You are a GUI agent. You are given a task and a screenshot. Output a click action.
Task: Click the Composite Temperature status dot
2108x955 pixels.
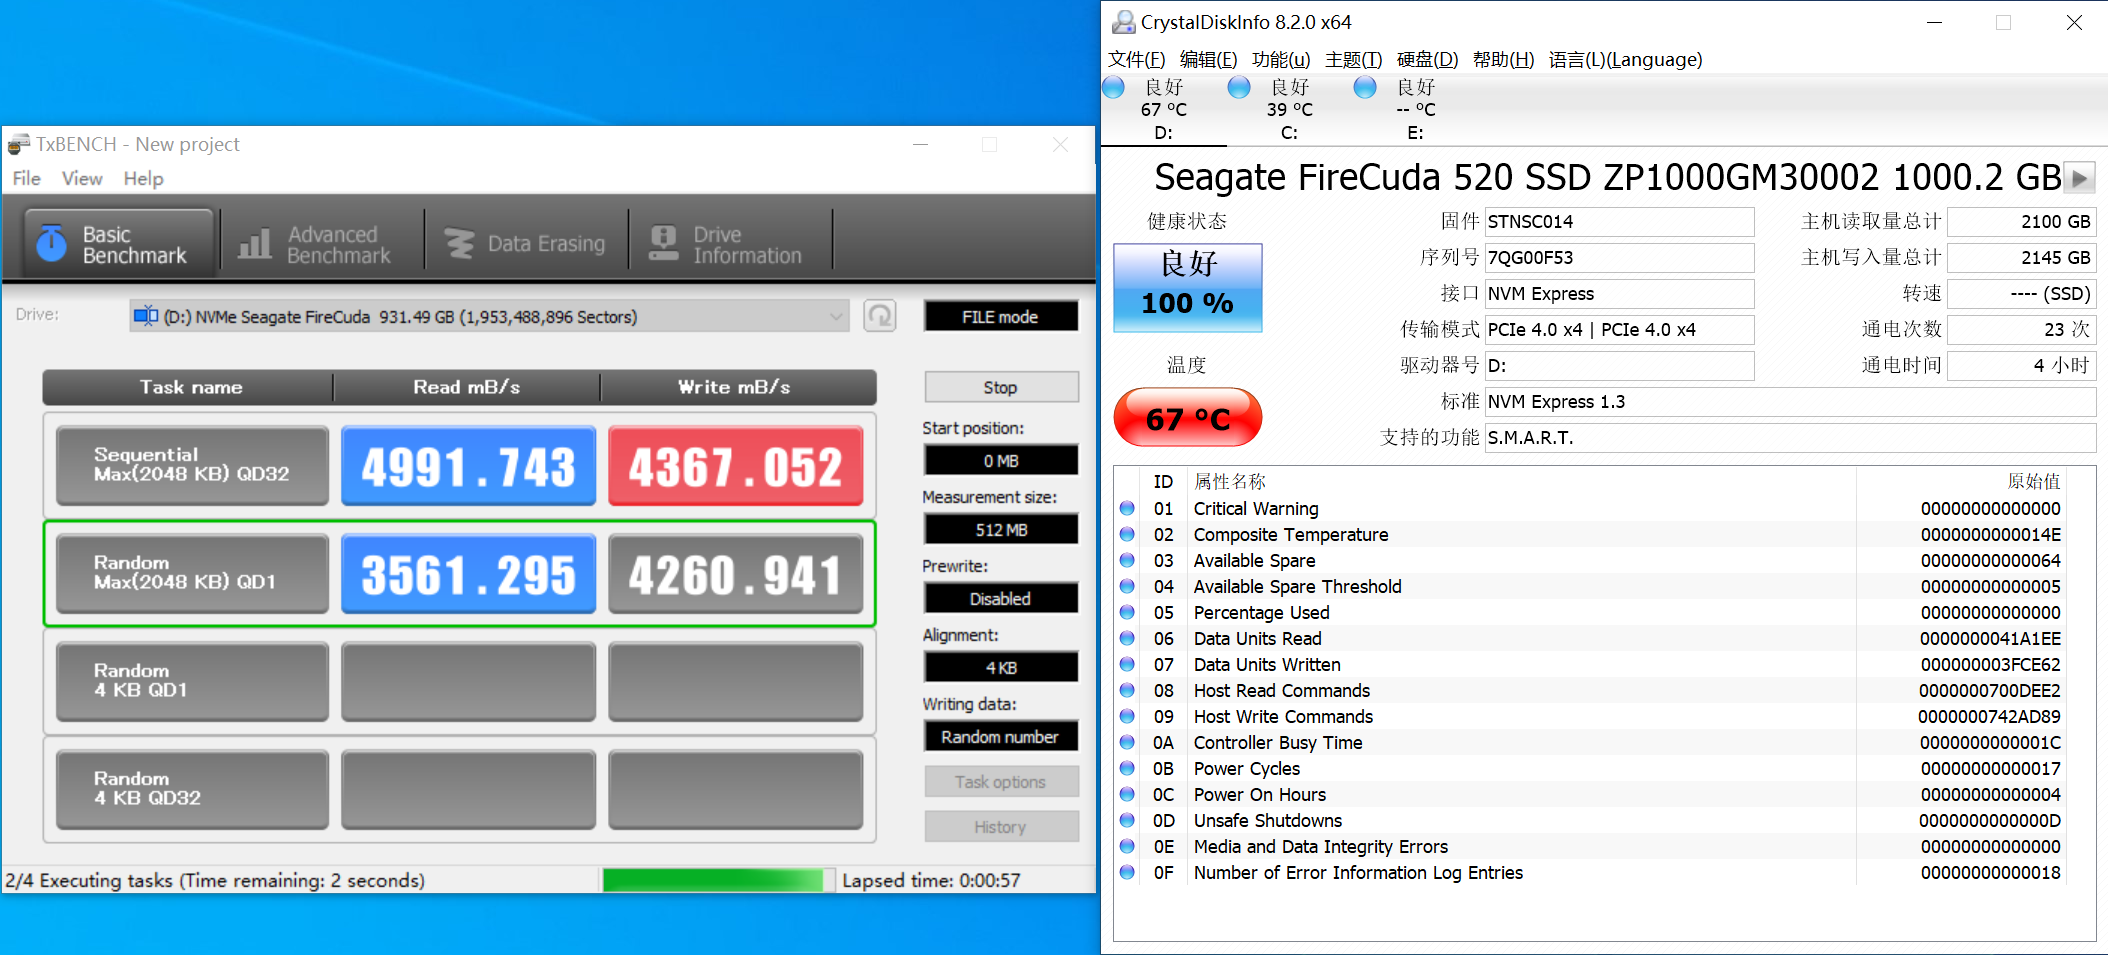(1127, 534)
